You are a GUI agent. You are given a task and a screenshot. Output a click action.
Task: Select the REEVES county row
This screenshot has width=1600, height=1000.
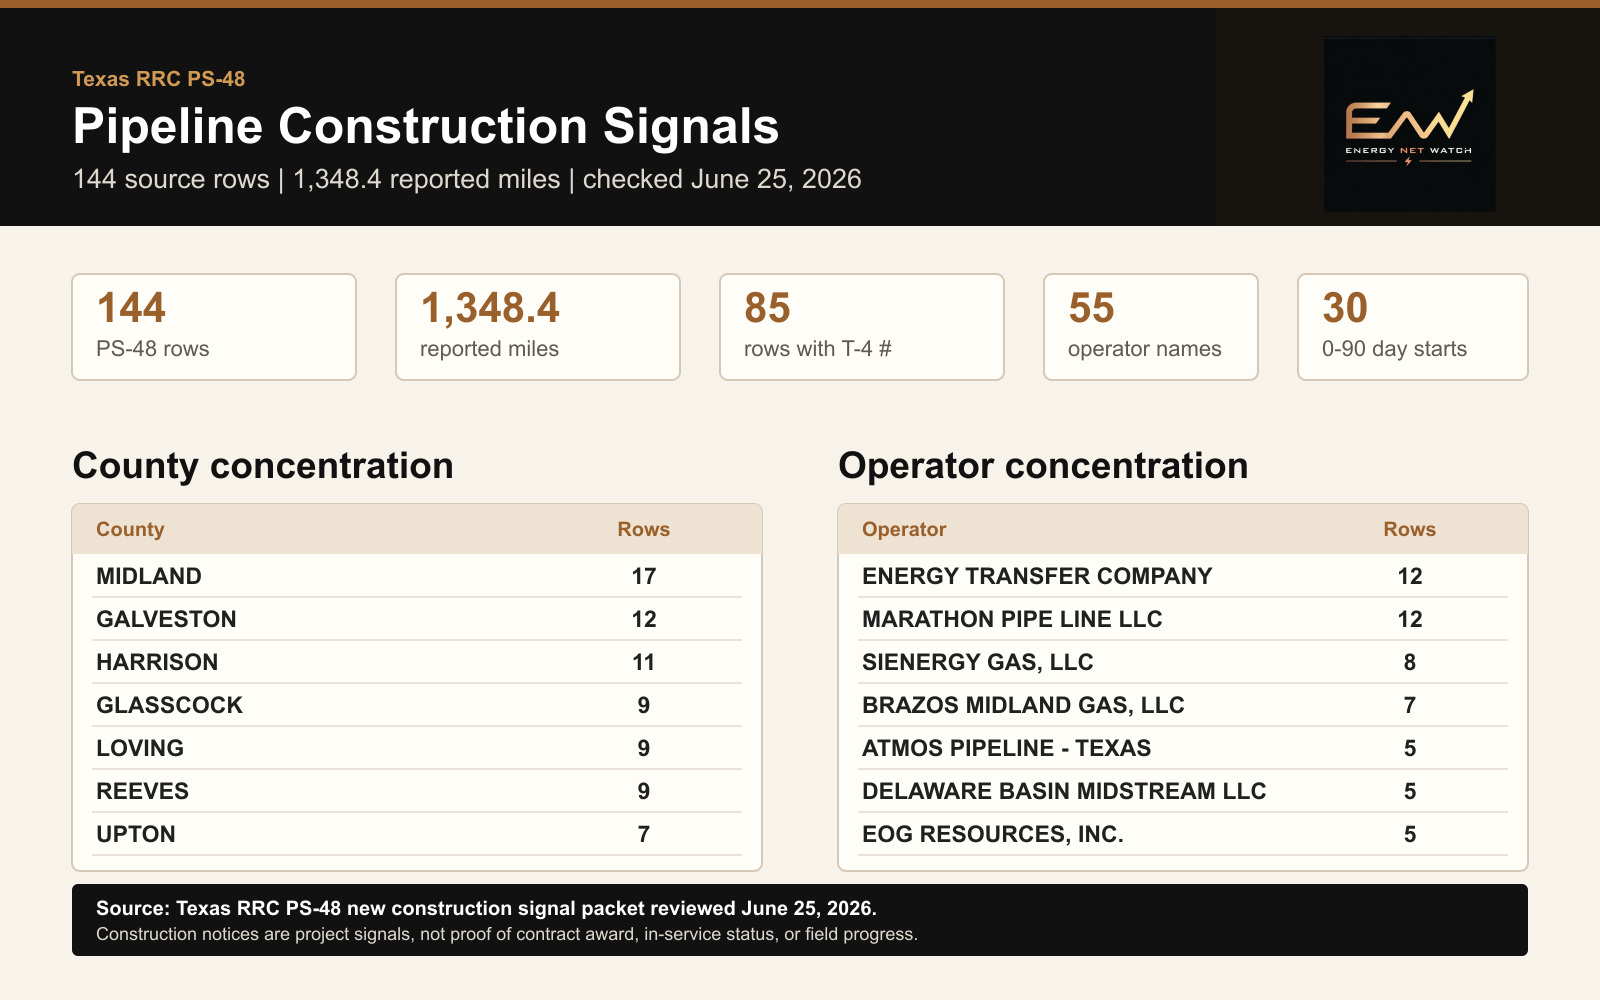(x=417, y=791)
